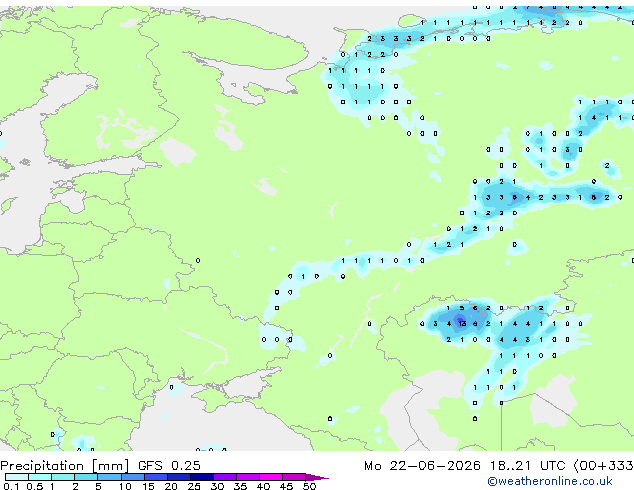Click the legend value label '25'
634x490 pixels.
(194, 486)
